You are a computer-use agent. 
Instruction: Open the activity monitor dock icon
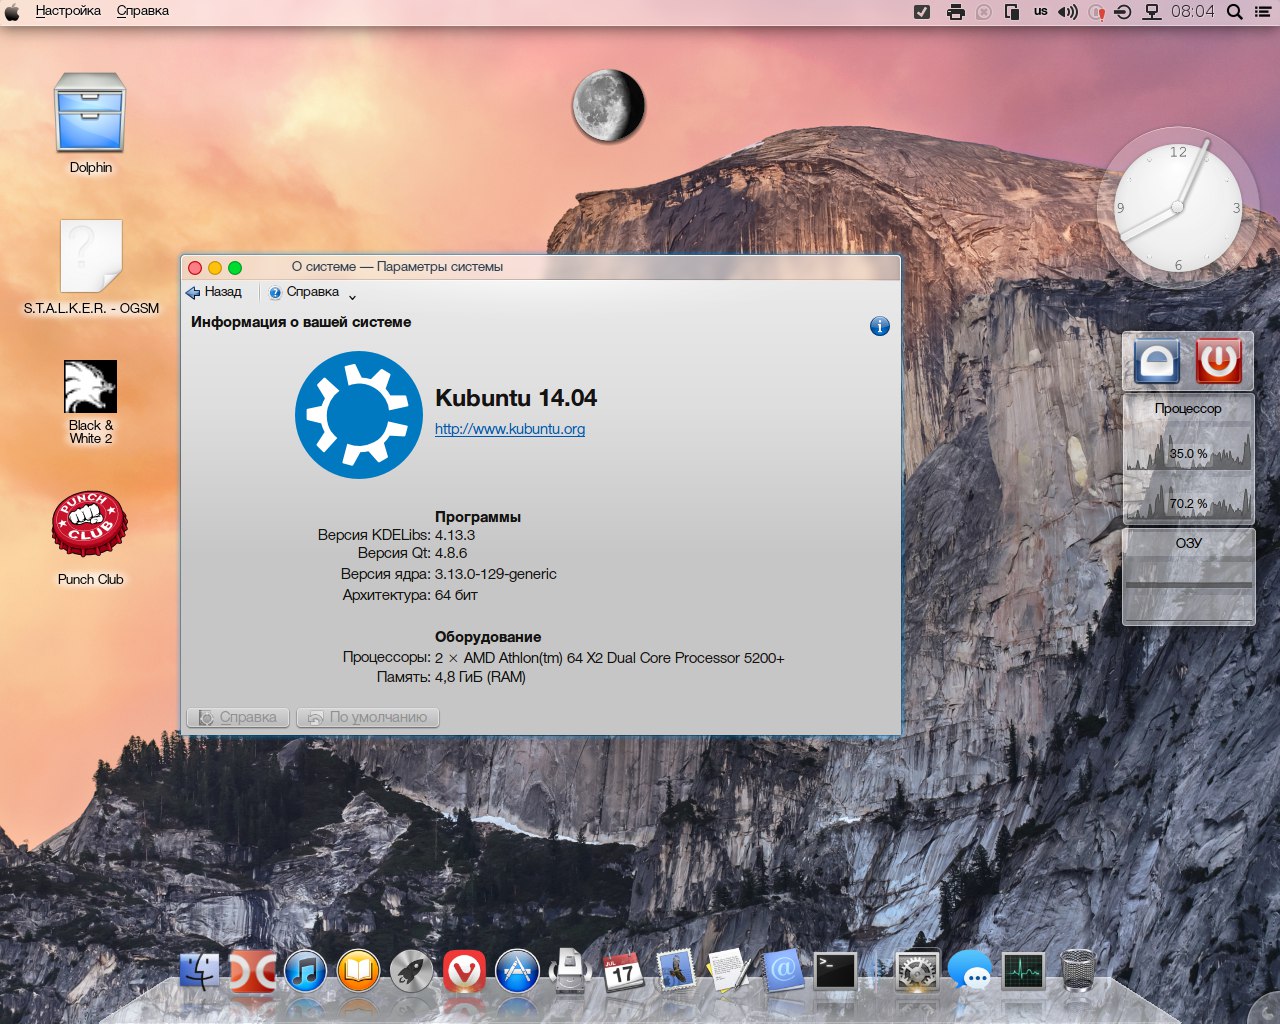click(x=1023, y=971)
